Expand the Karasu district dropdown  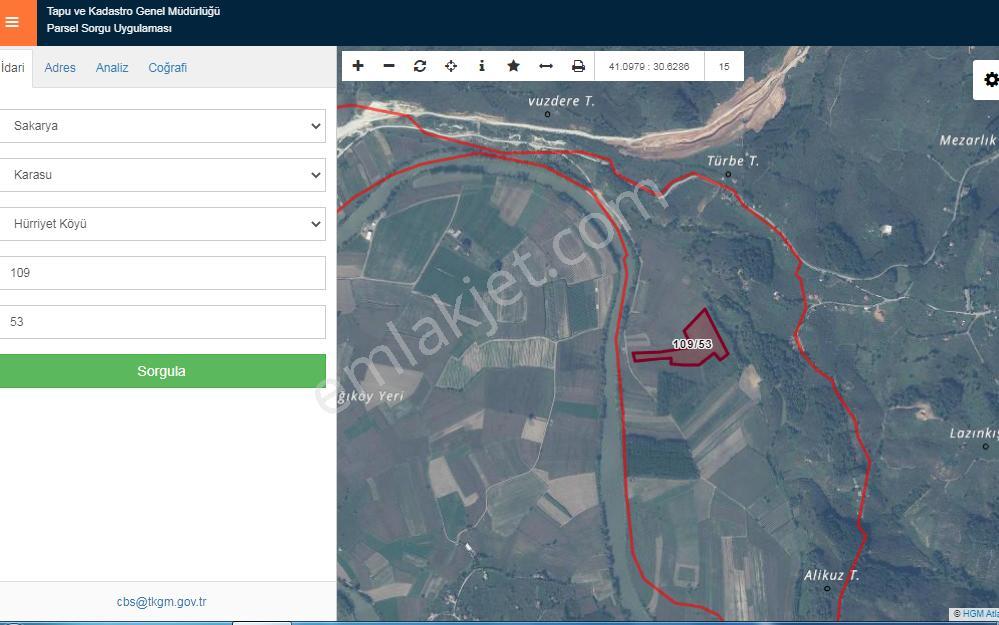[x=162, y=175]
